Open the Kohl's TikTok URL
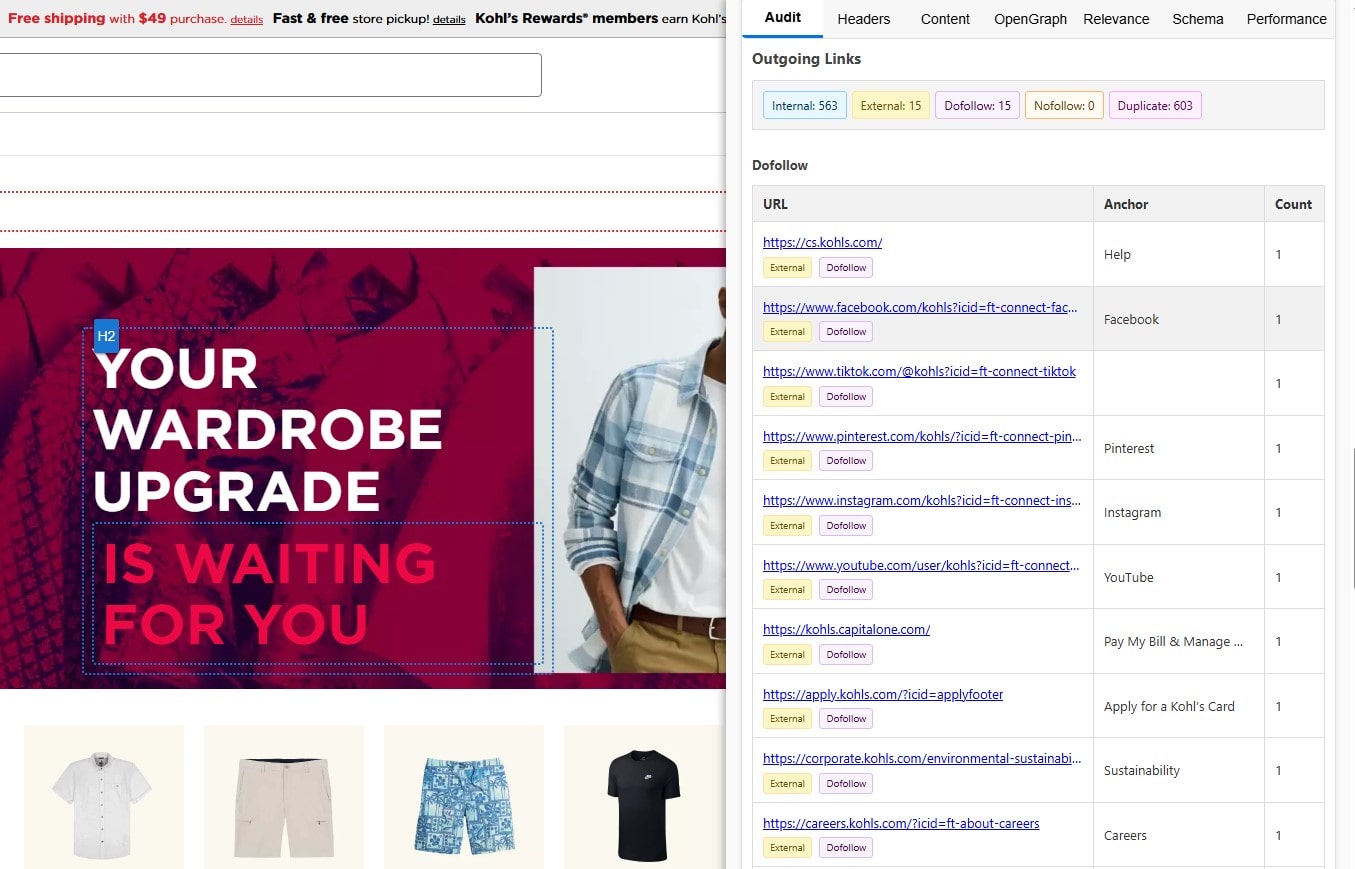Screen dimensions: 1355x869 (x=919, y=371)
